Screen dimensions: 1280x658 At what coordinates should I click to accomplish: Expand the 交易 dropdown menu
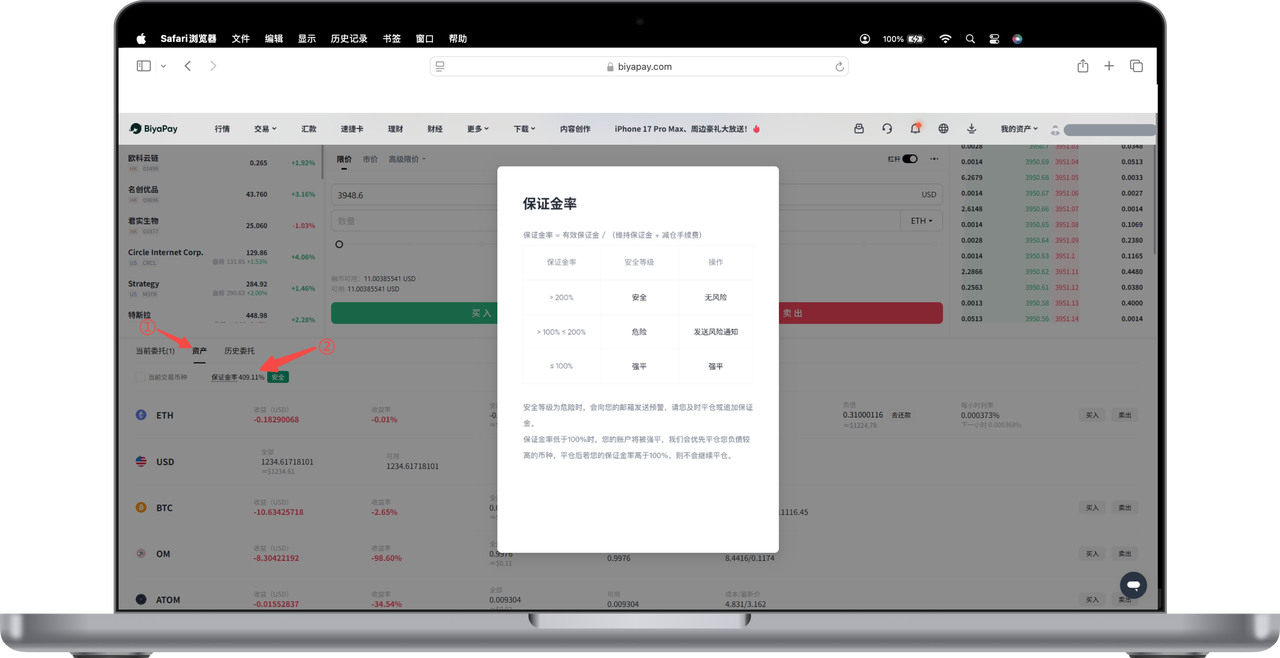point(265,129)
